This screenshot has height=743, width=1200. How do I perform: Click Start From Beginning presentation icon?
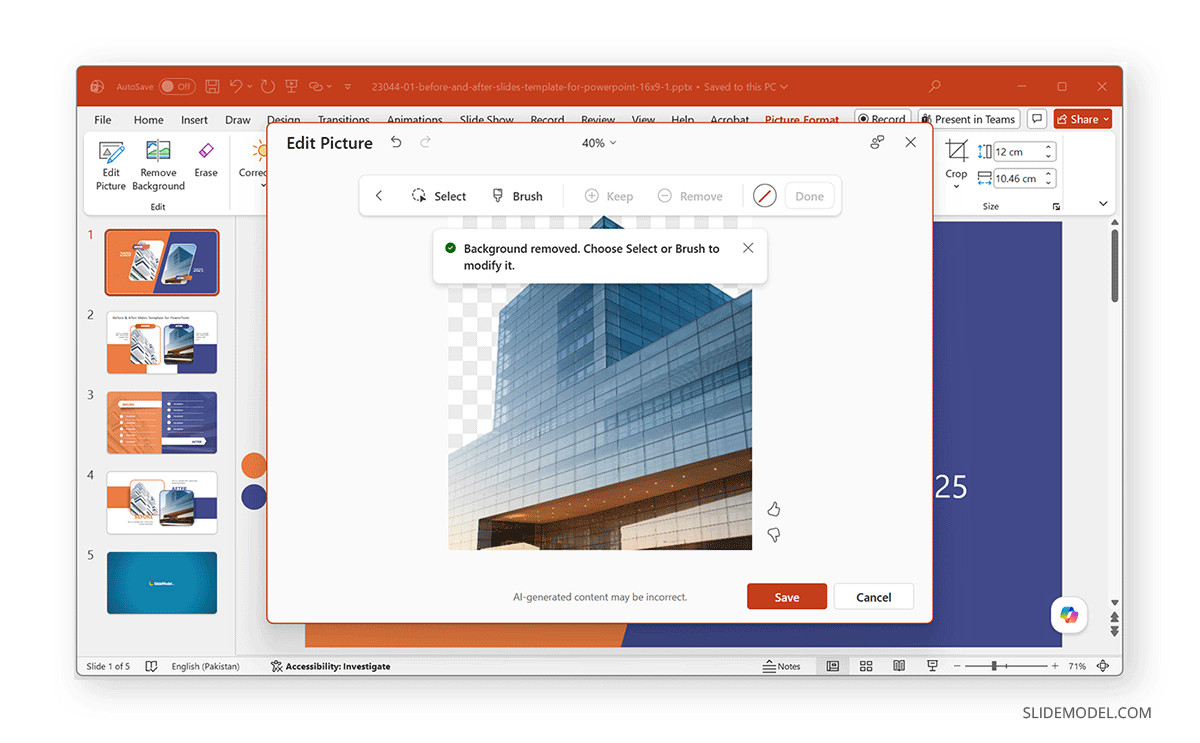pos(292,87)
